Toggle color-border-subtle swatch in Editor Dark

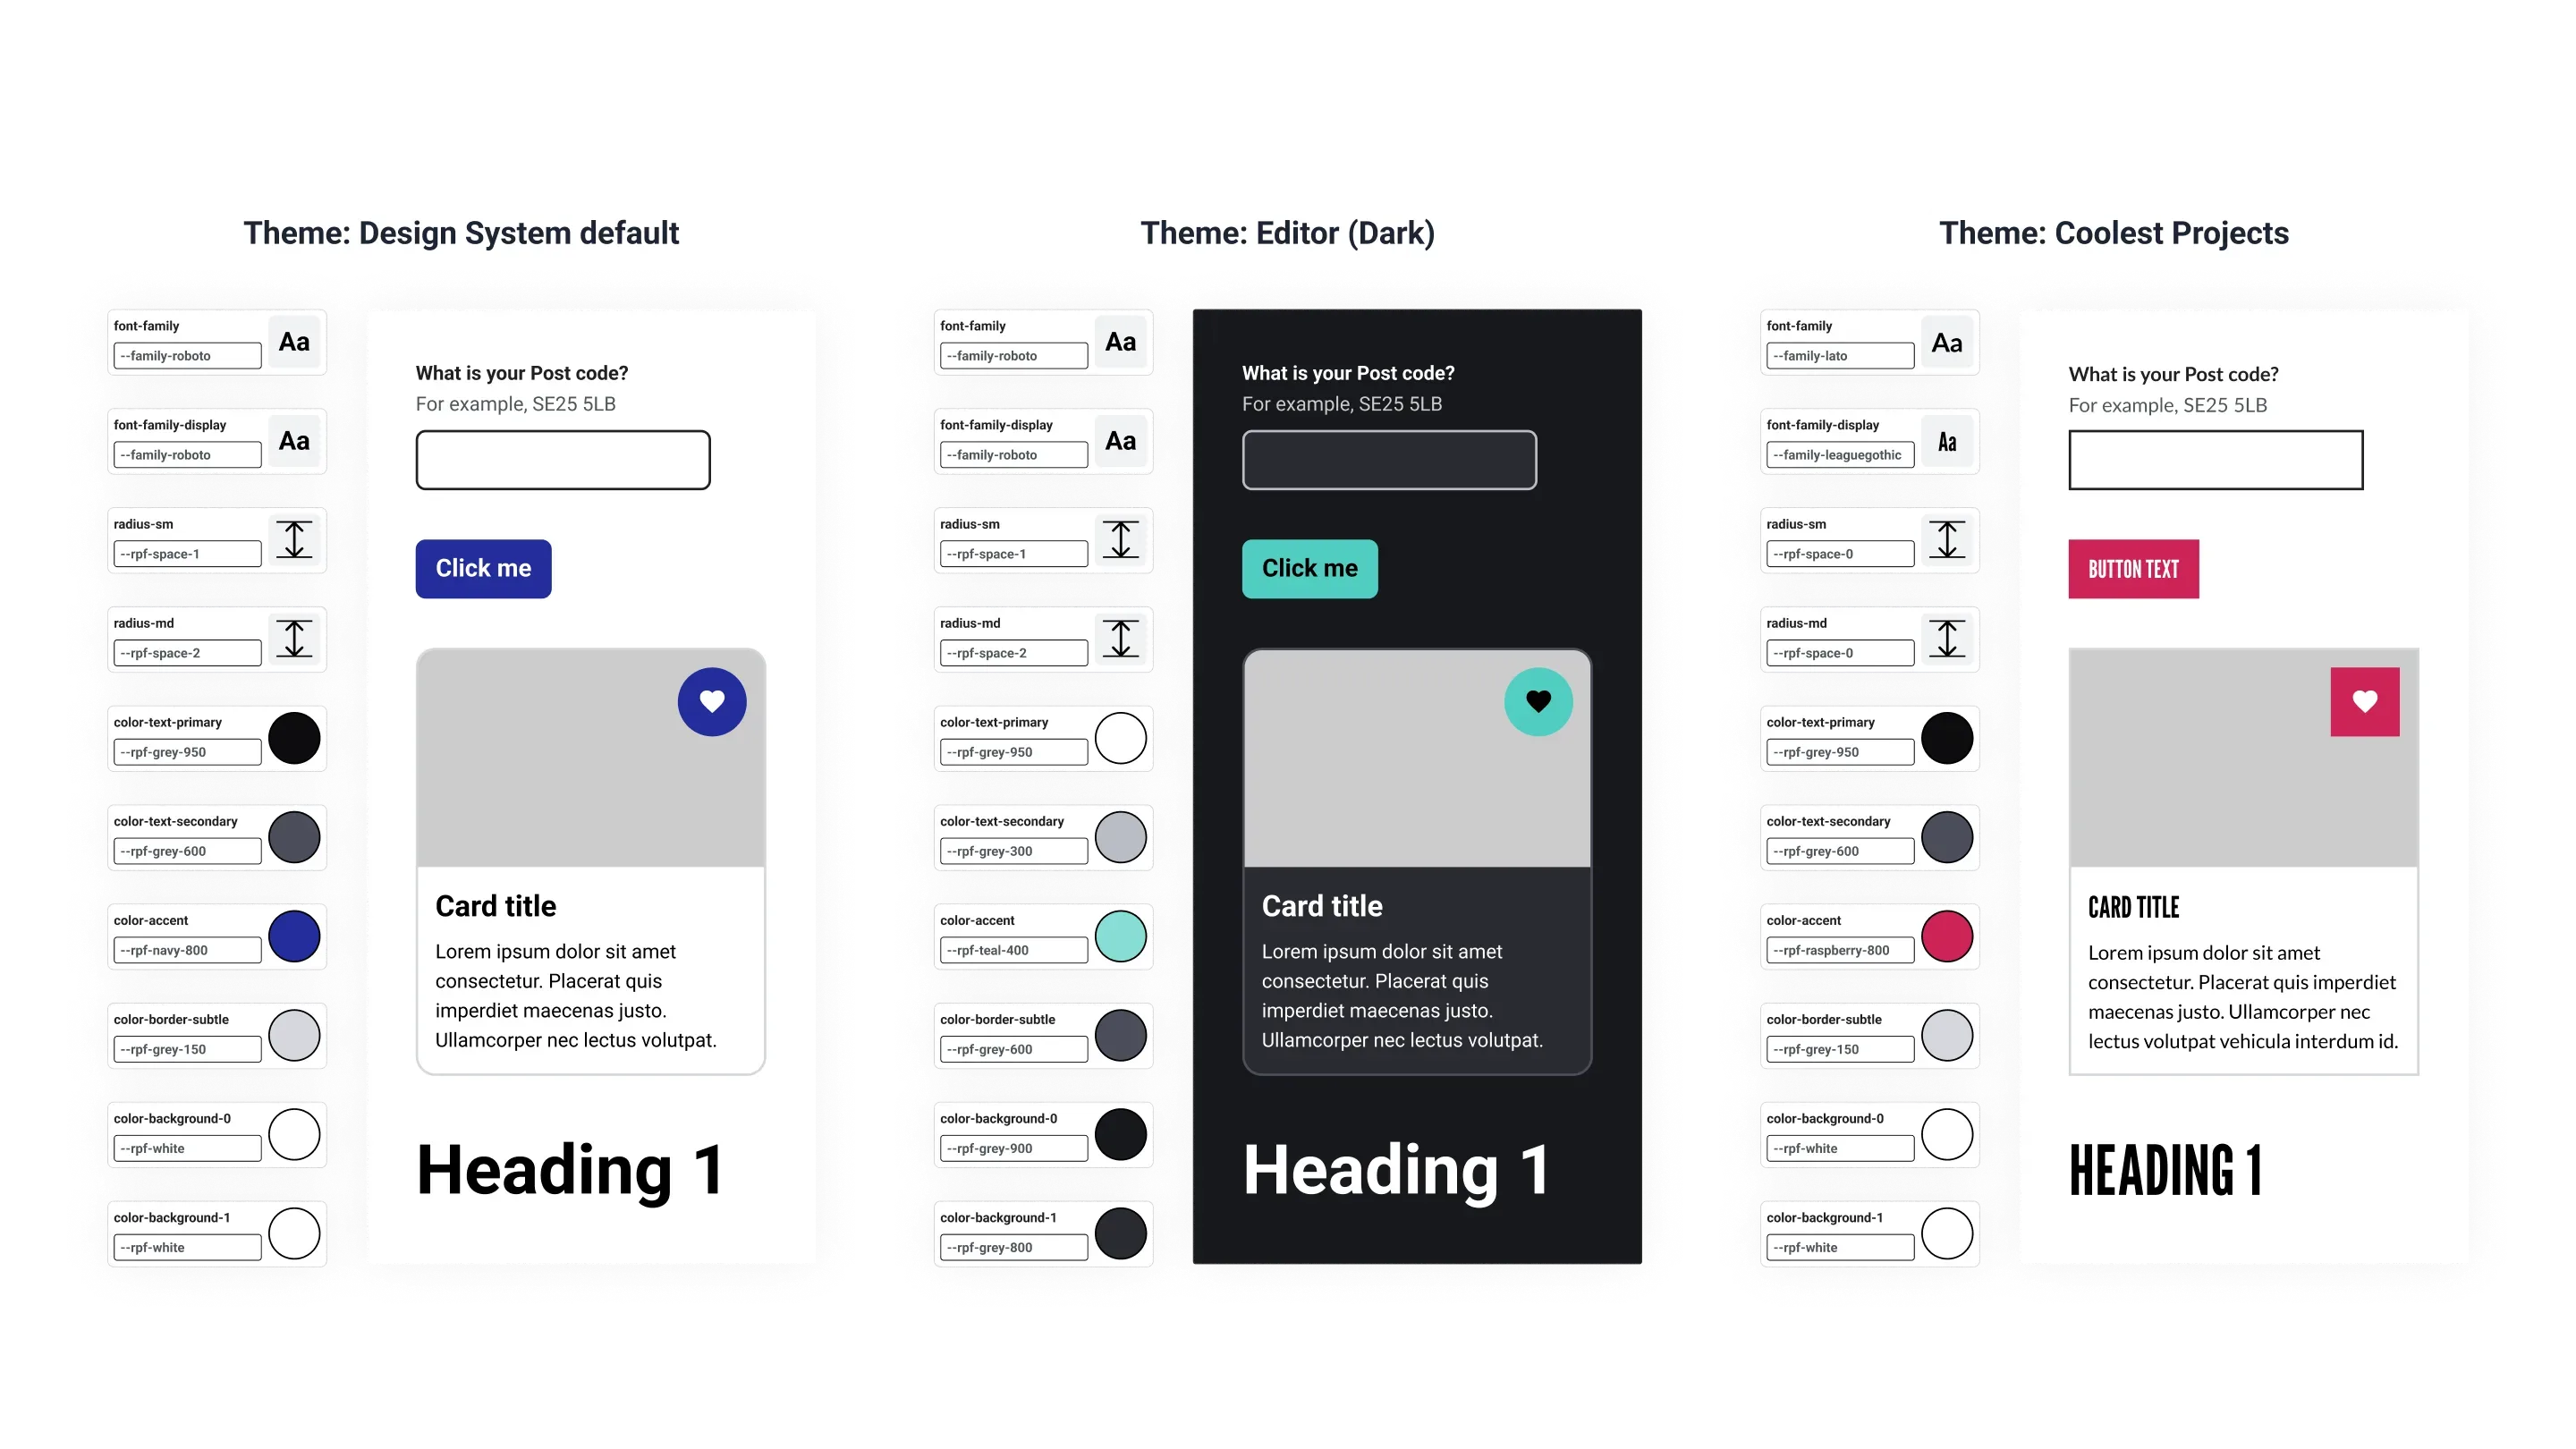(x=1122, y=1035)
